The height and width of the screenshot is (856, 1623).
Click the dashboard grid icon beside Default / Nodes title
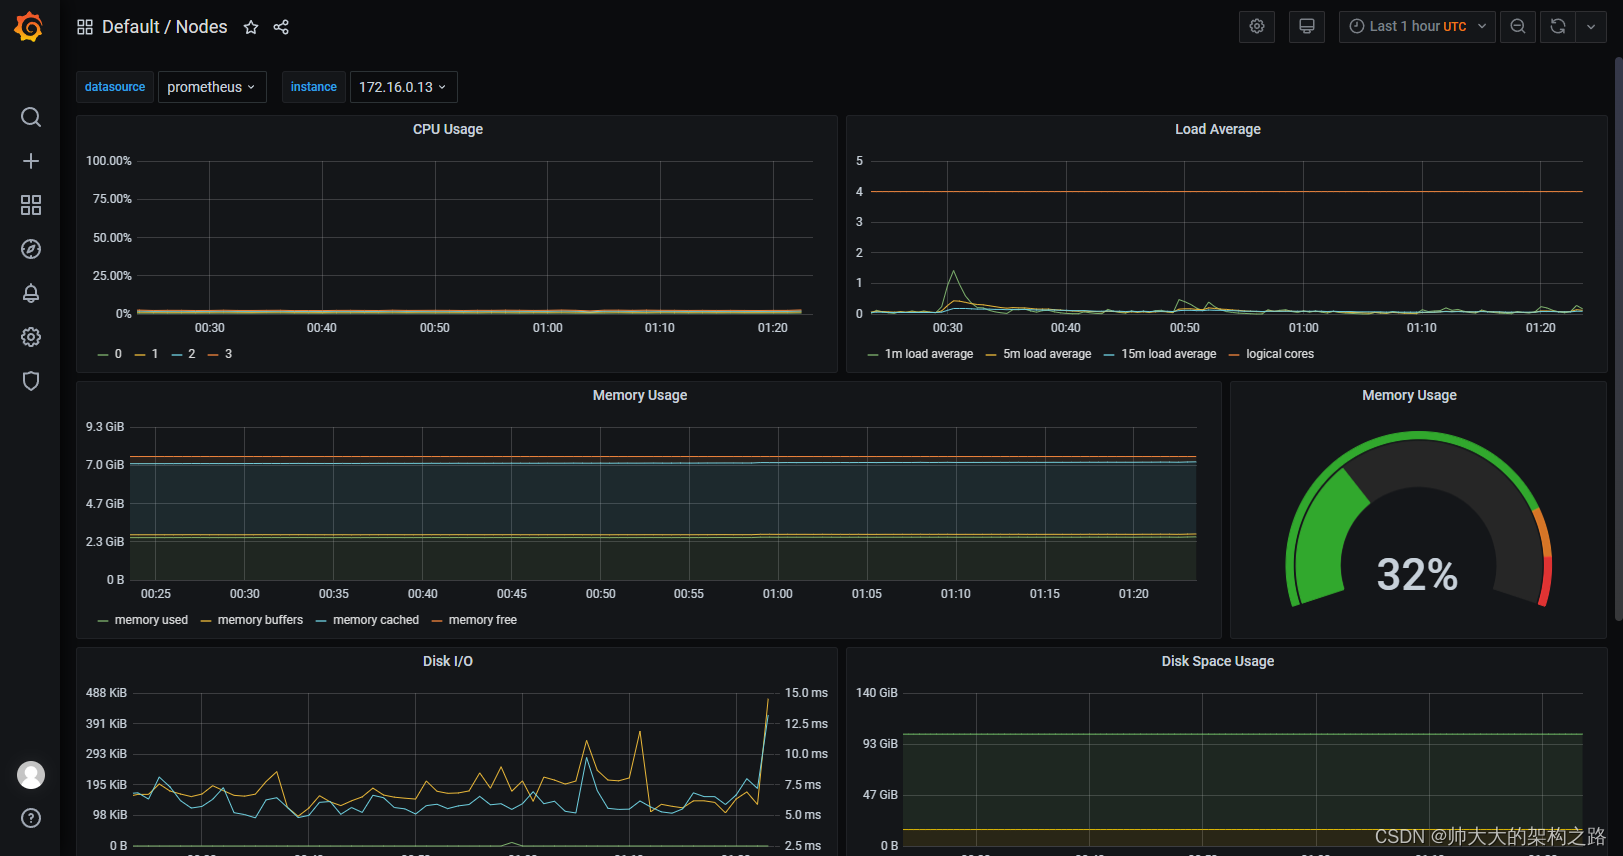[85, 27]
